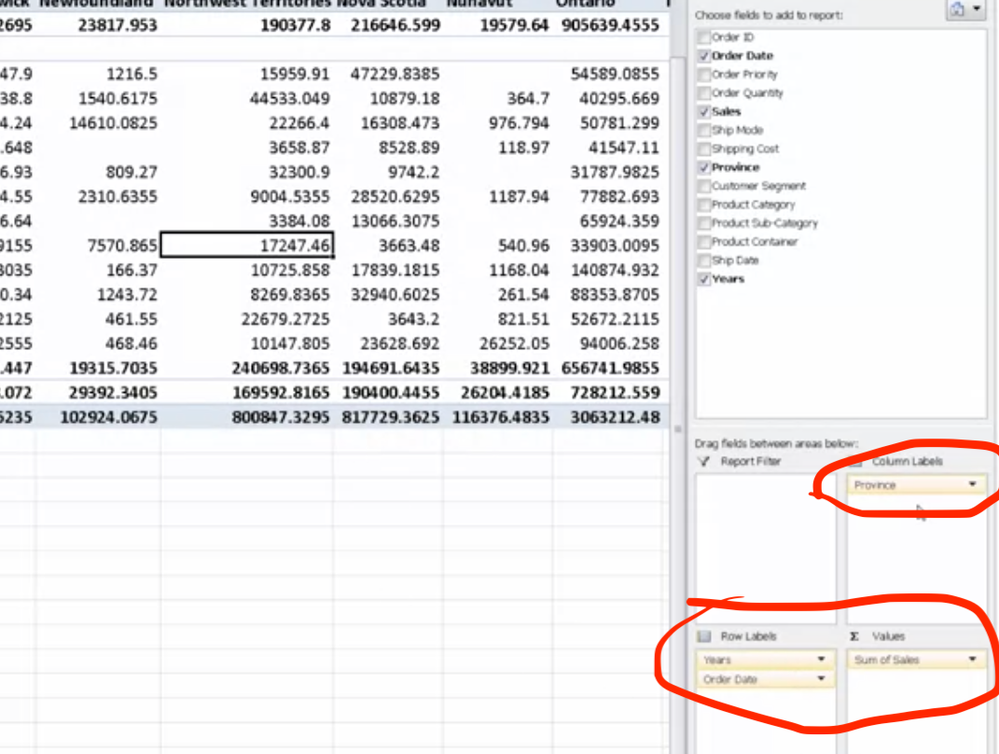Select the cell containing 905639.4555
Screen dimensions: 999x754
(x=608, y=25)
